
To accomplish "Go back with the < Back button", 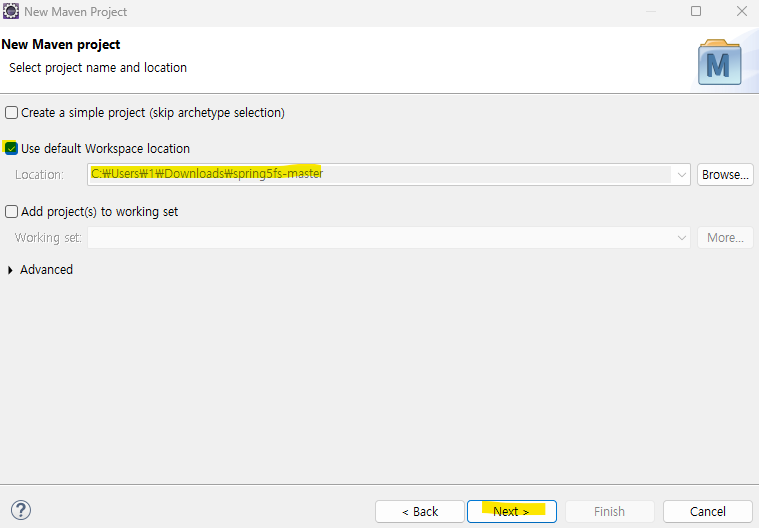I will [x=420, y=512].
